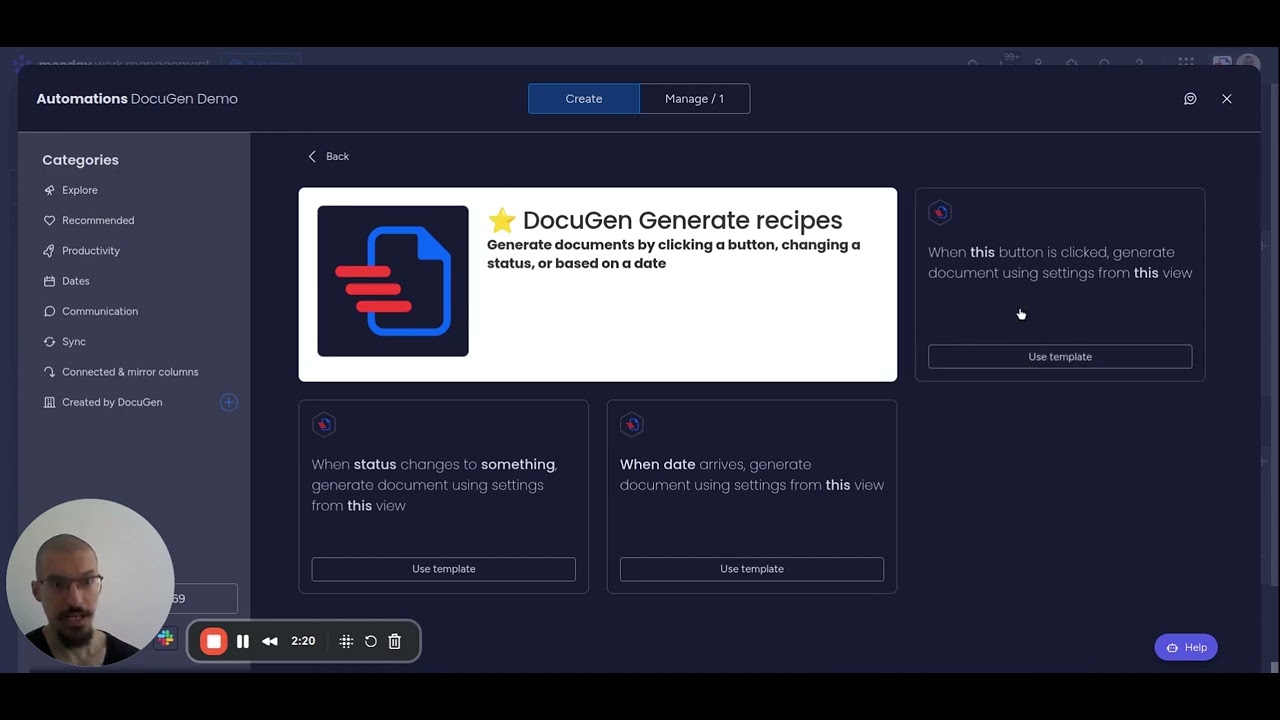
Task: Switch to the Create tab
Action: tap(584, 99)
